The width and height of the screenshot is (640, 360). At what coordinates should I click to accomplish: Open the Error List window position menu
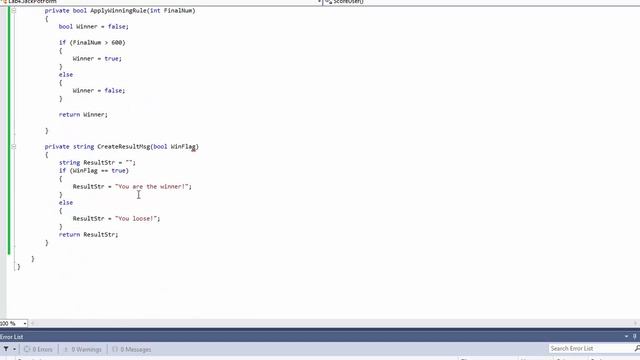[x=626, y=336]
